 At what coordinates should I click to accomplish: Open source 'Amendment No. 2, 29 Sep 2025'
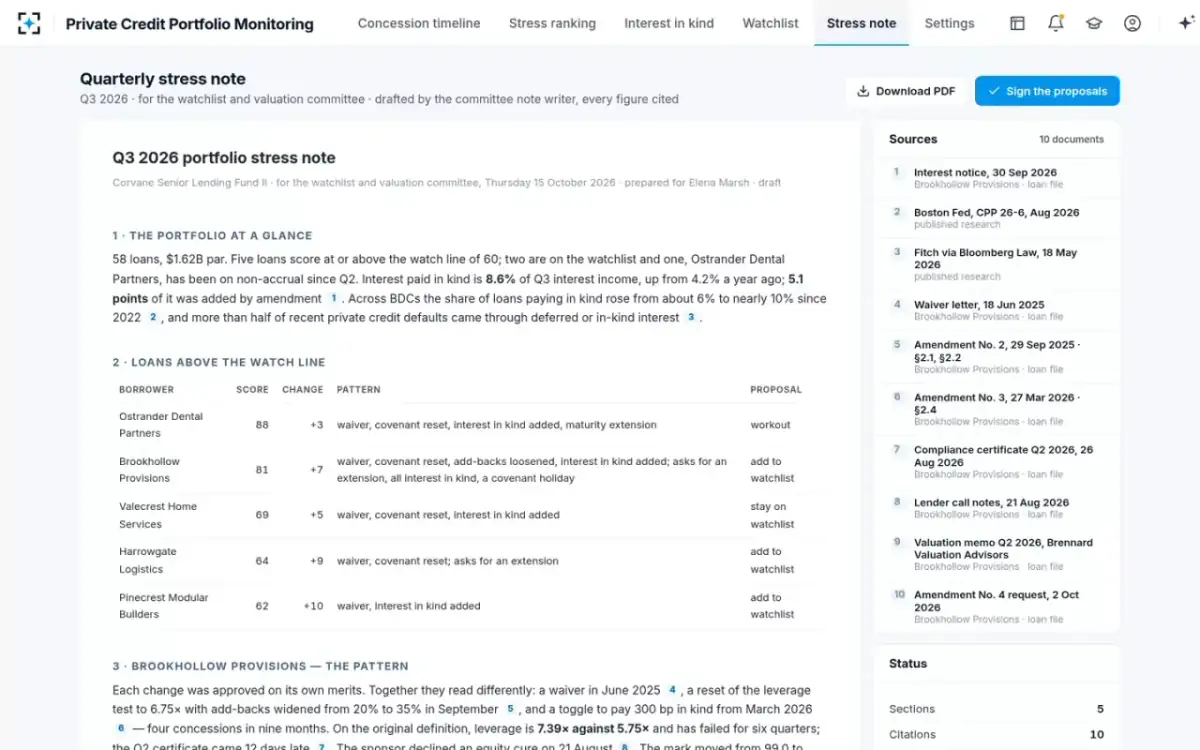996,356
